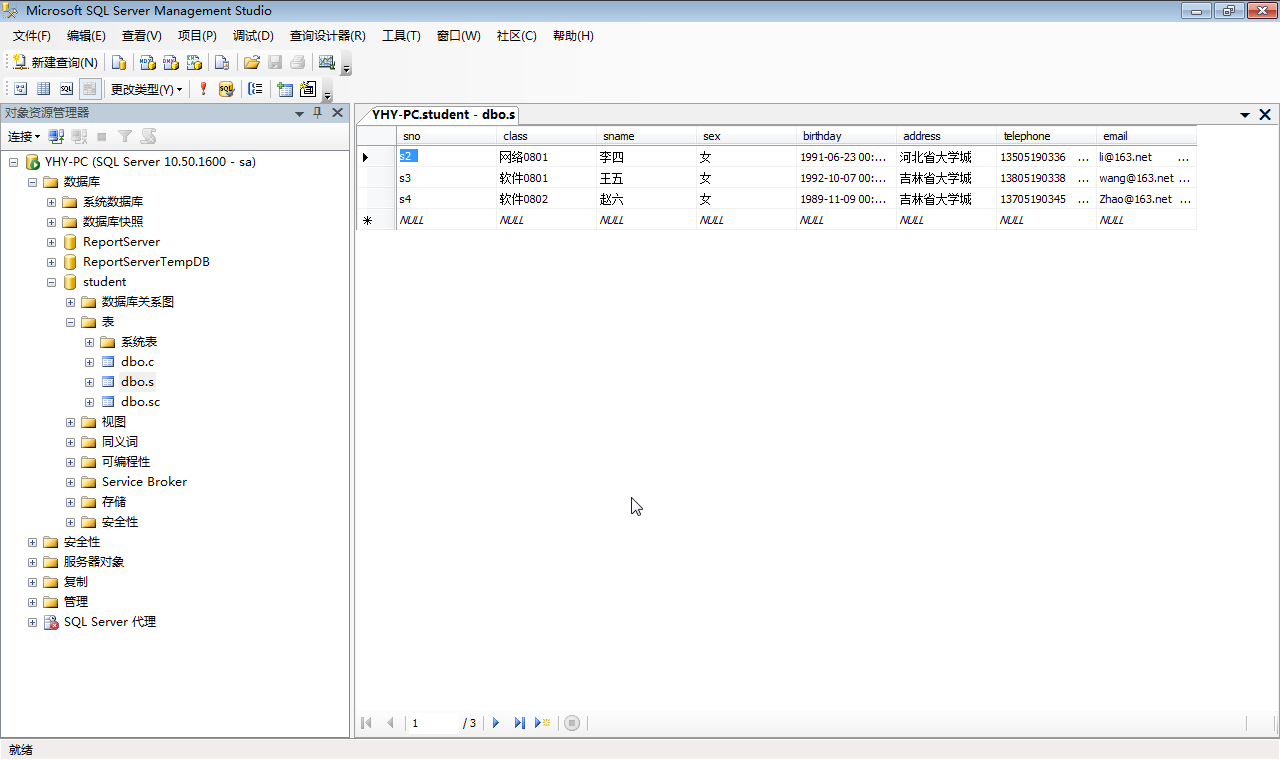Execute SQL with the red exclamation icon
Image resolution: width=1280 pixels, height=760 pixels.
pos(203,89)
